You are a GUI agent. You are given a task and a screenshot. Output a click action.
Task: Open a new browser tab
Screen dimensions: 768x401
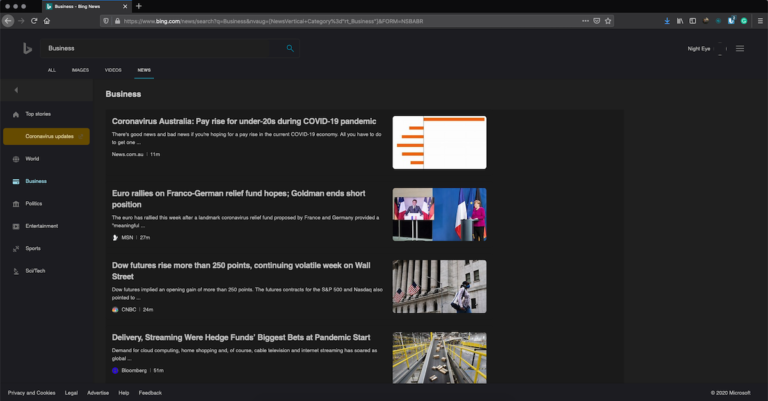pos(139,6)
